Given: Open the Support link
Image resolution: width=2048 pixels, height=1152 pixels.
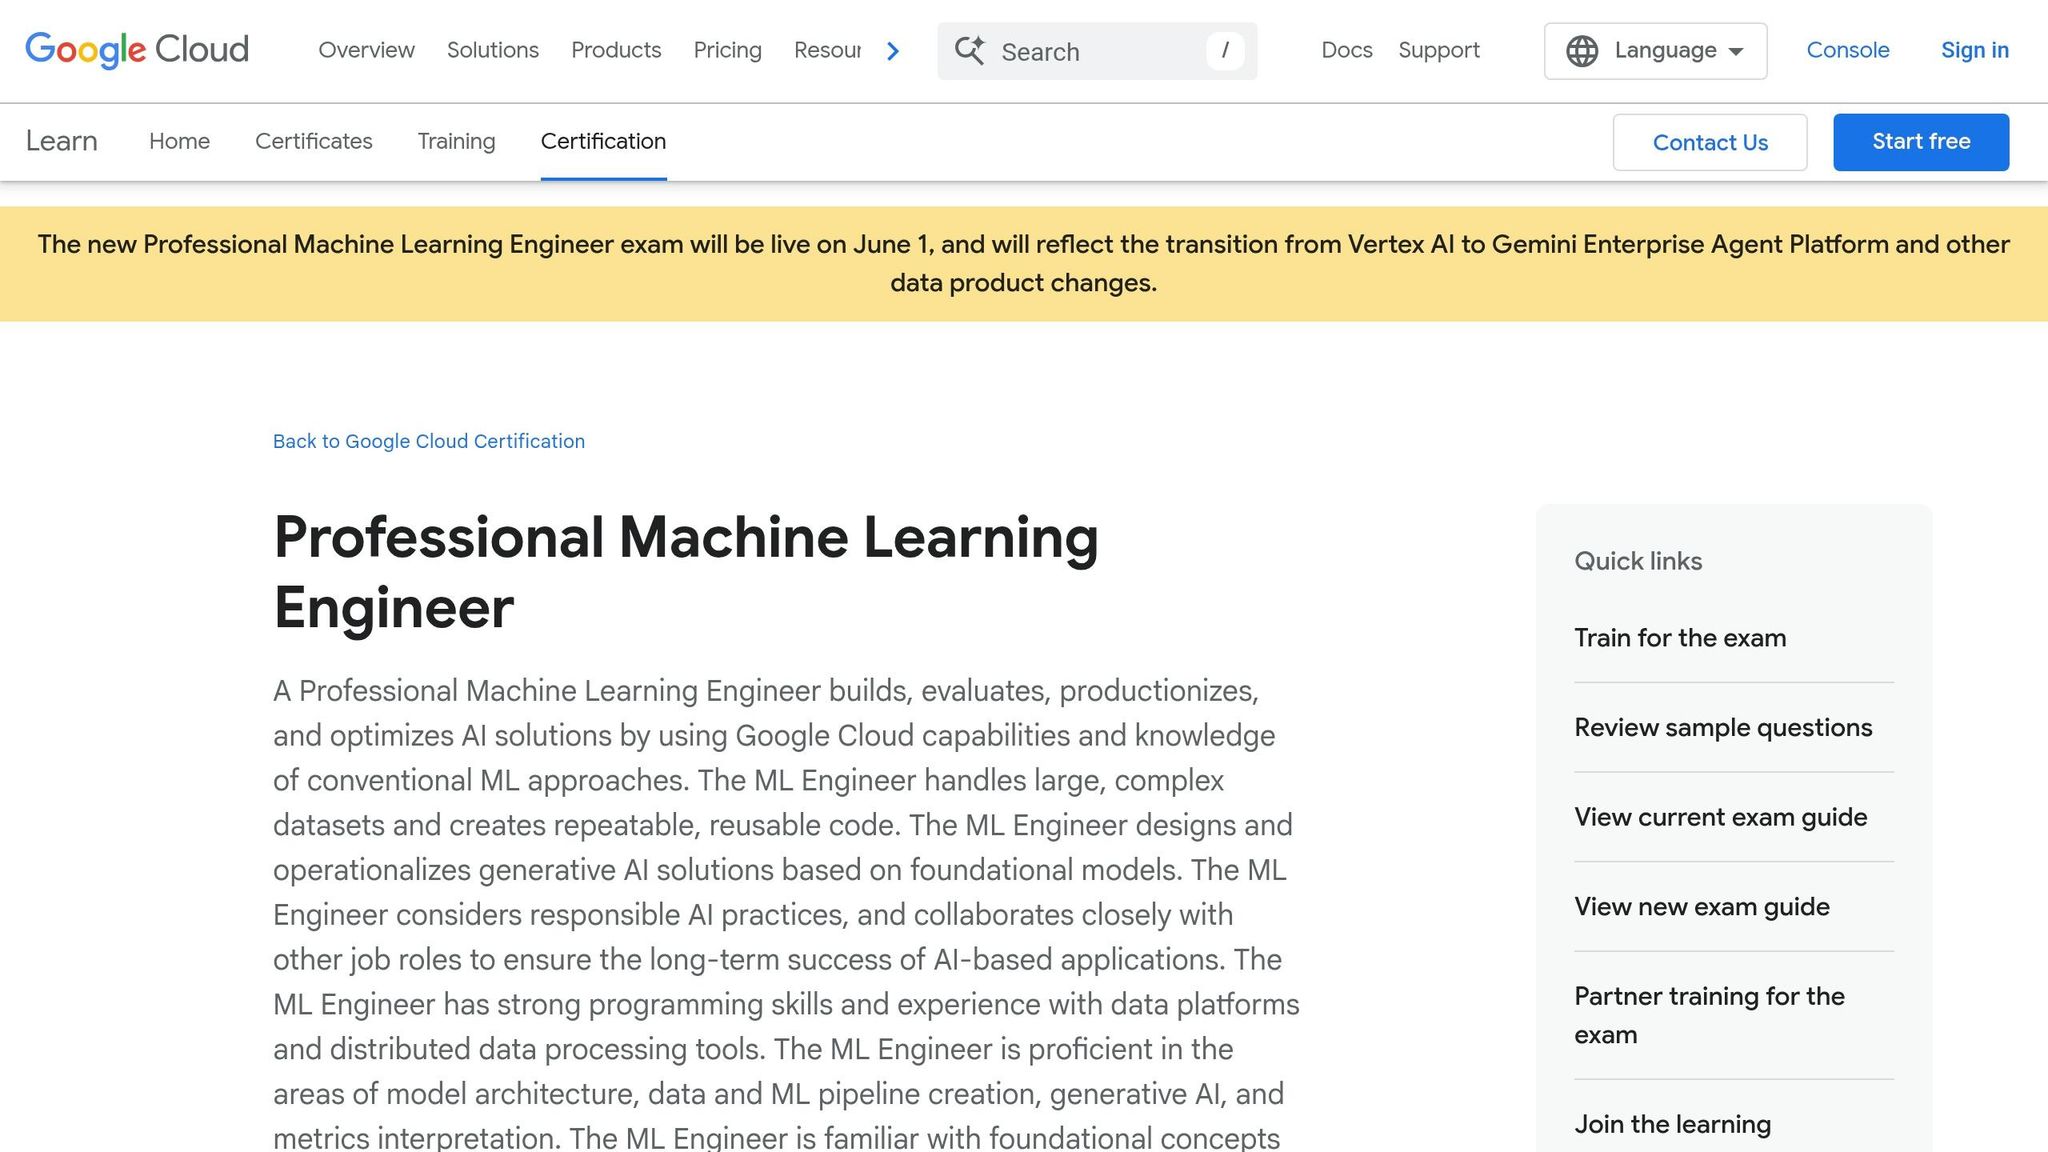Looking at the screenshot, I should pos(1439,50).
